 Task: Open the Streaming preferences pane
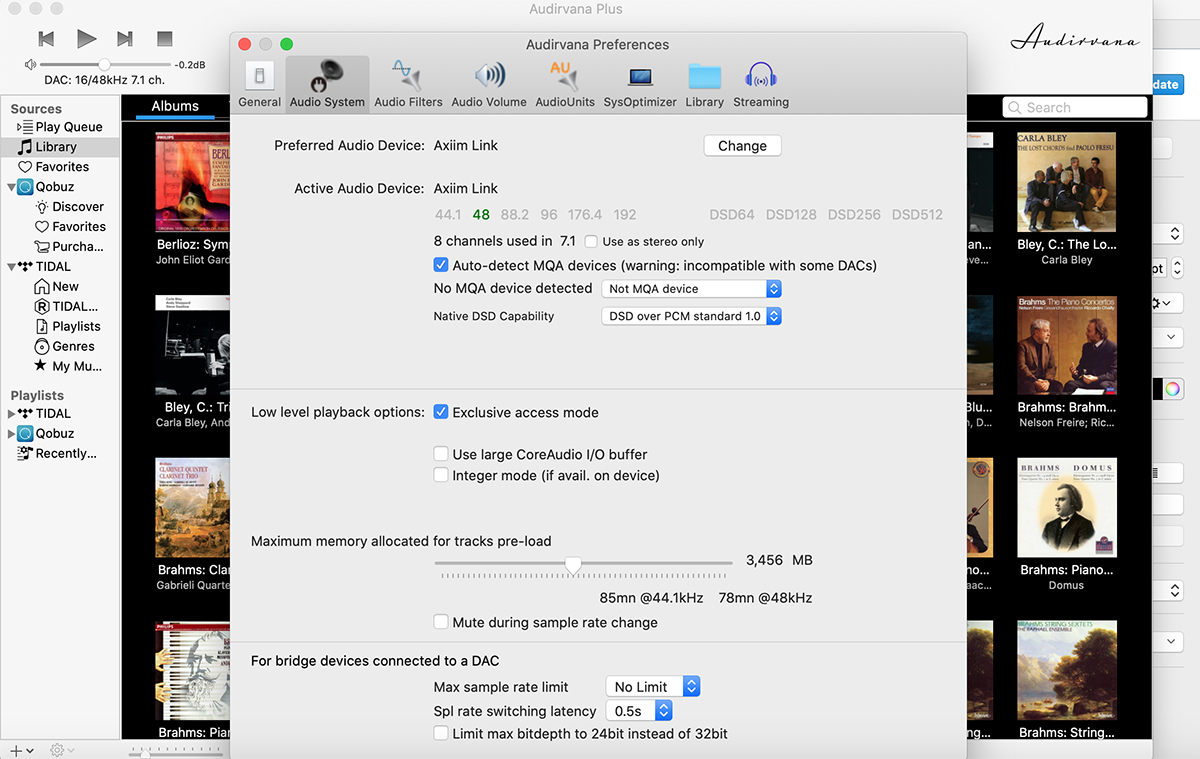tap(761, 84)
